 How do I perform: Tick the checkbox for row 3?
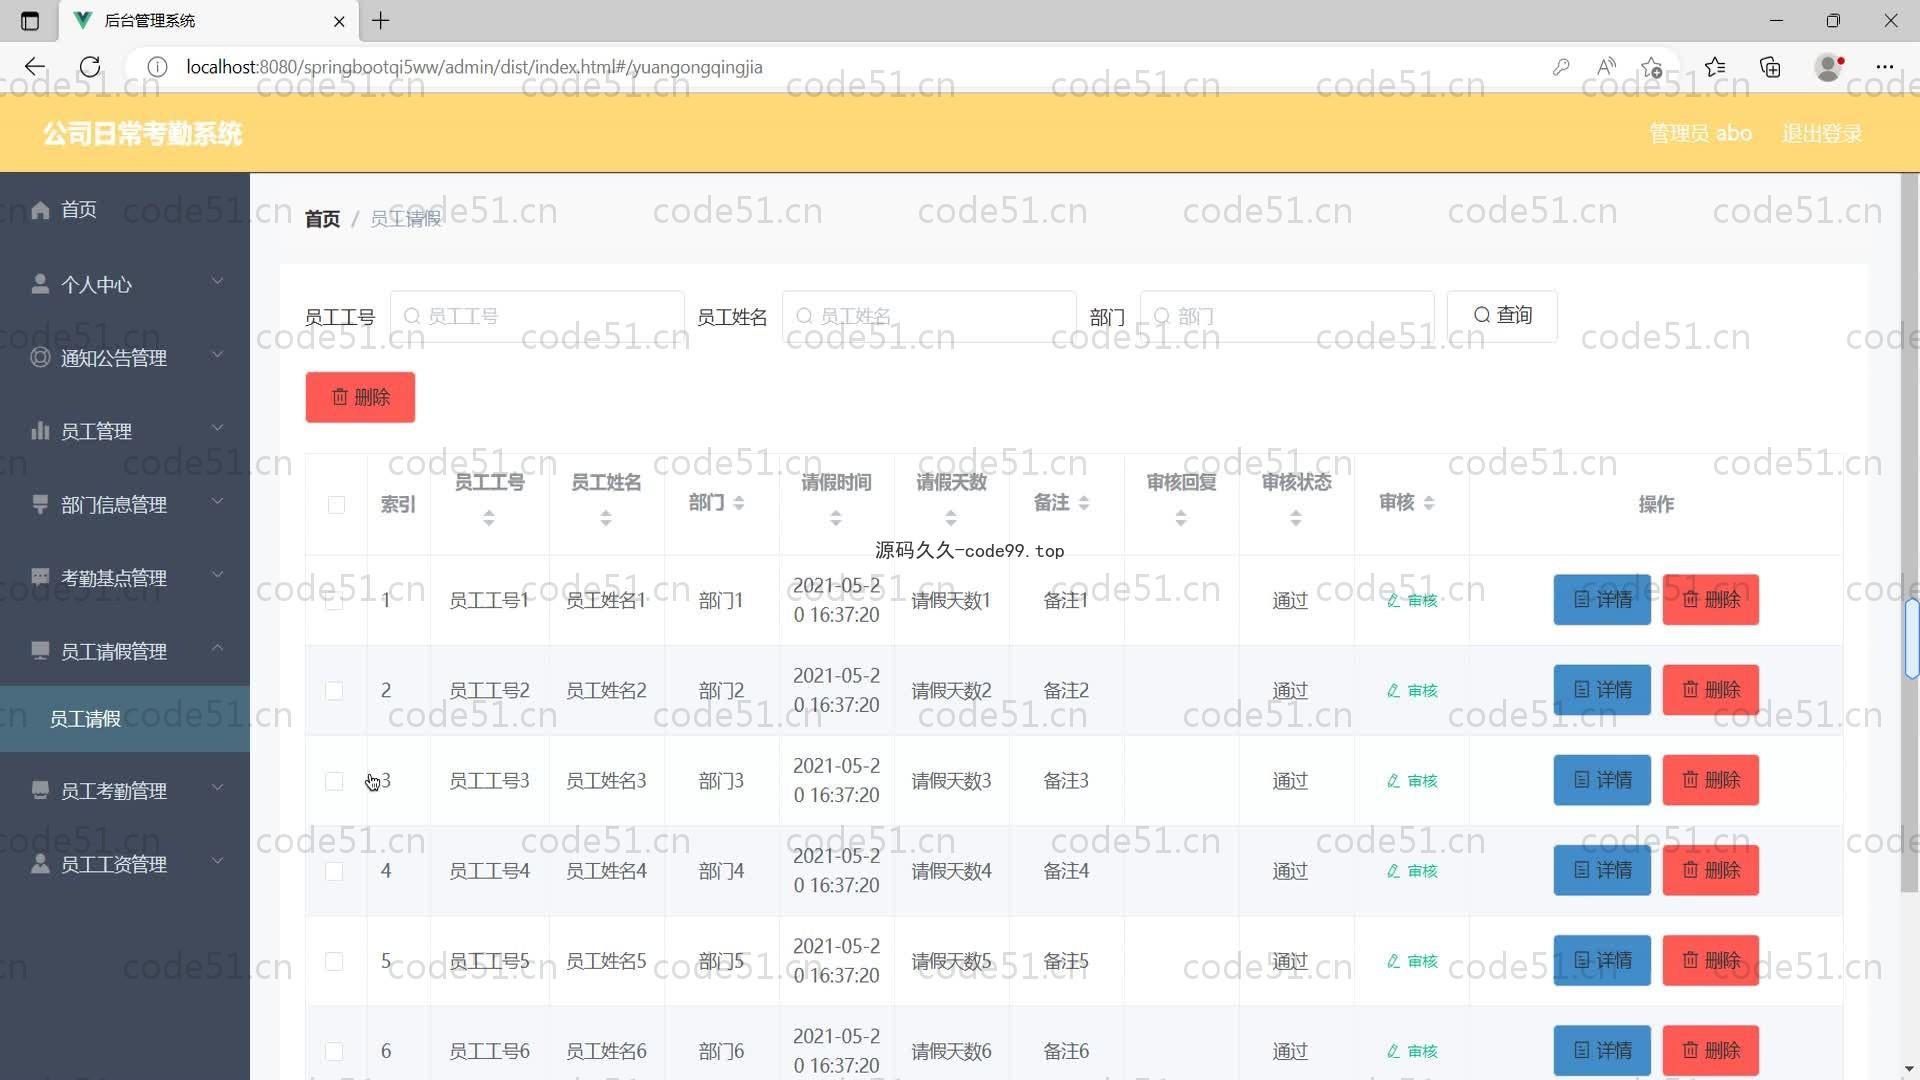coord(334,781)
